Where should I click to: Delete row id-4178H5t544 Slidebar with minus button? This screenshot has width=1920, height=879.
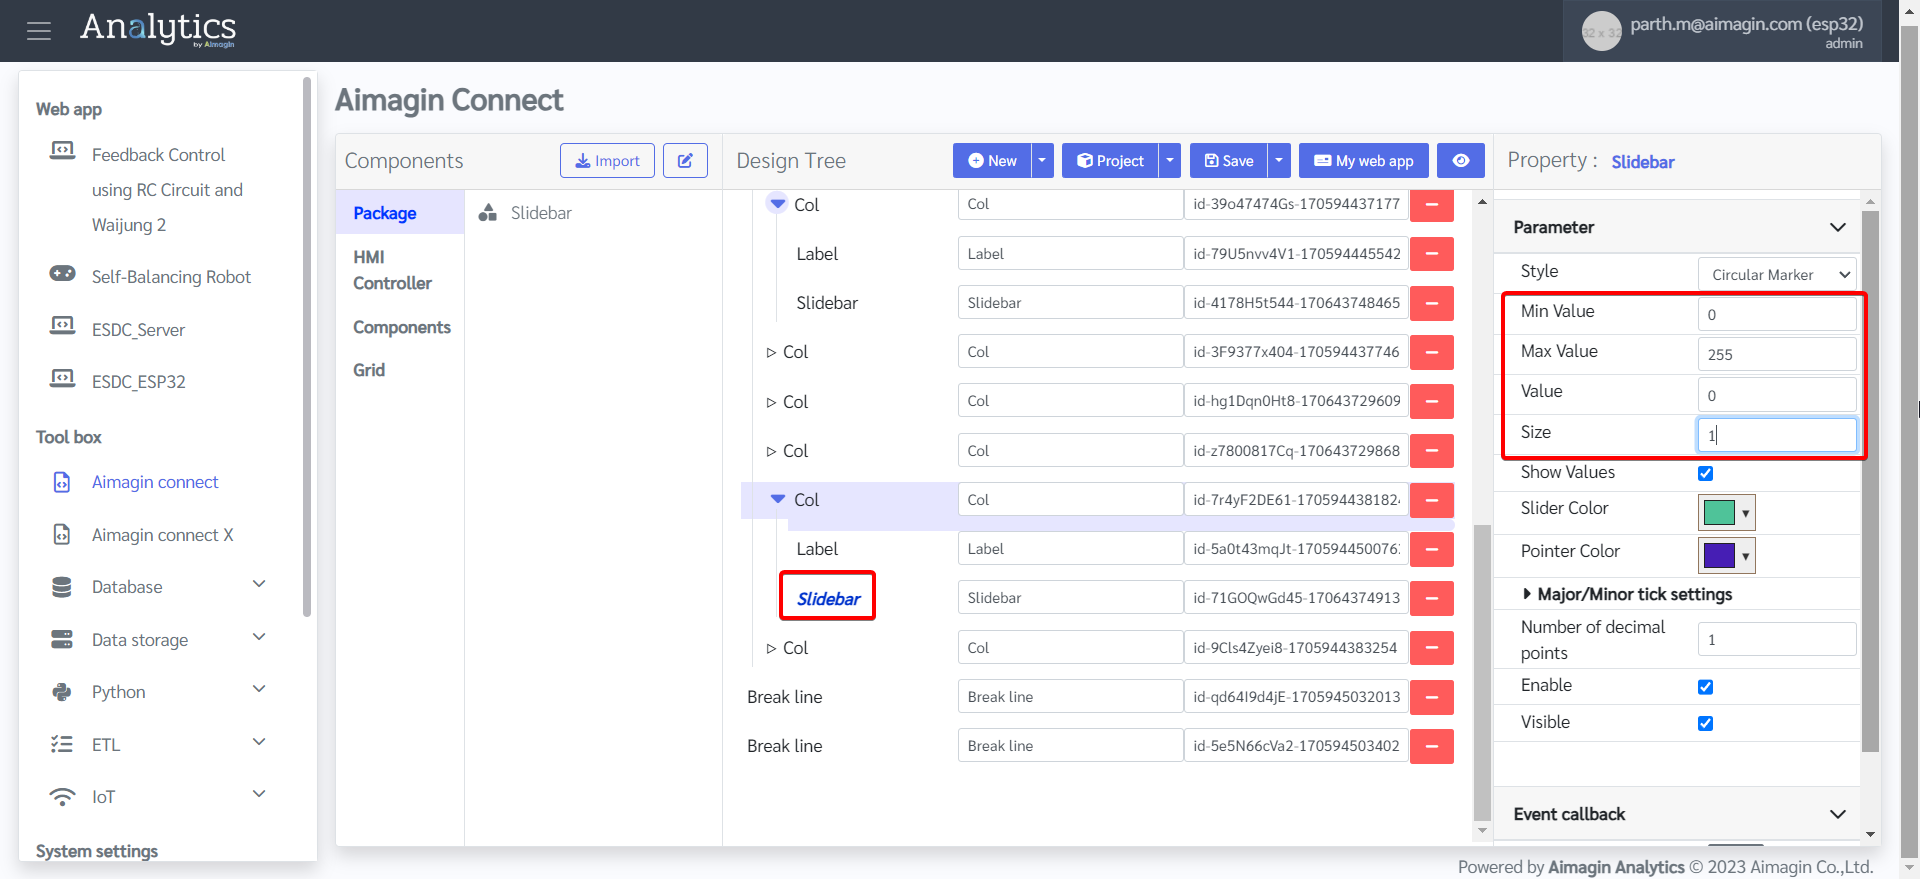click(1432, 303)
